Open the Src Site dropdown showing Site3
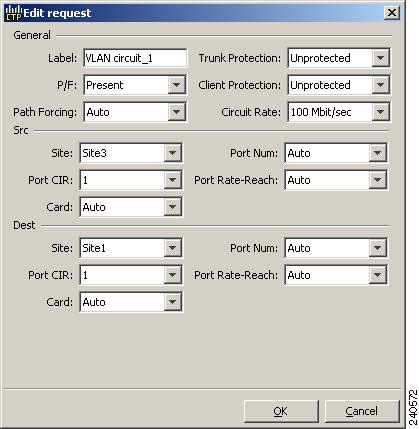 pyautogui.click(x=131, y=153)
